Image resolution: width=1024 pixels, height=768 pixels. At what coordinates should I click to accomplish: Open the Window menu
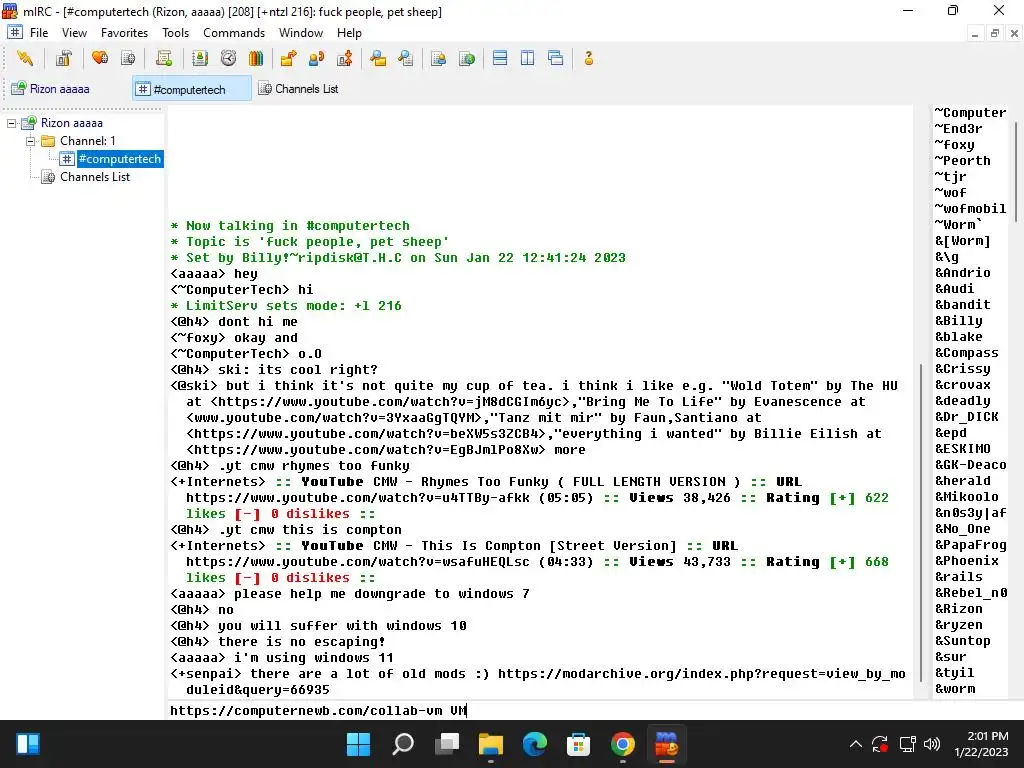(300, 33)
